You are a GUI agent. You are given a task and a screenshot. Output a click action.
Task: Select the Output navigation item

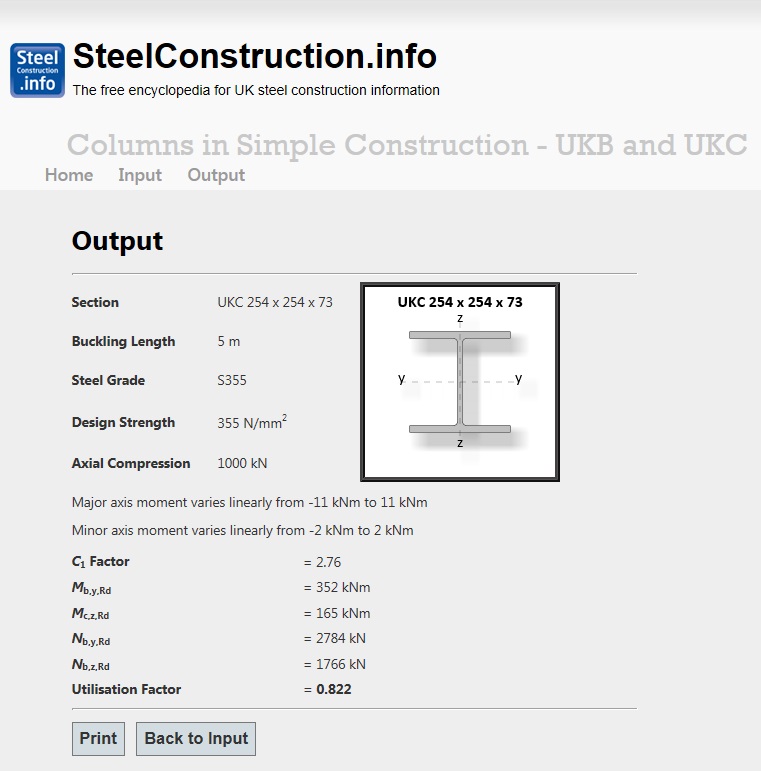216,175
